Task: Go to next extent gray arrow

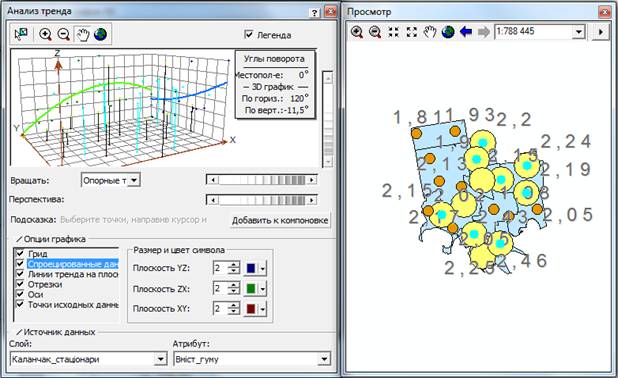Action: tap(484, 32)
